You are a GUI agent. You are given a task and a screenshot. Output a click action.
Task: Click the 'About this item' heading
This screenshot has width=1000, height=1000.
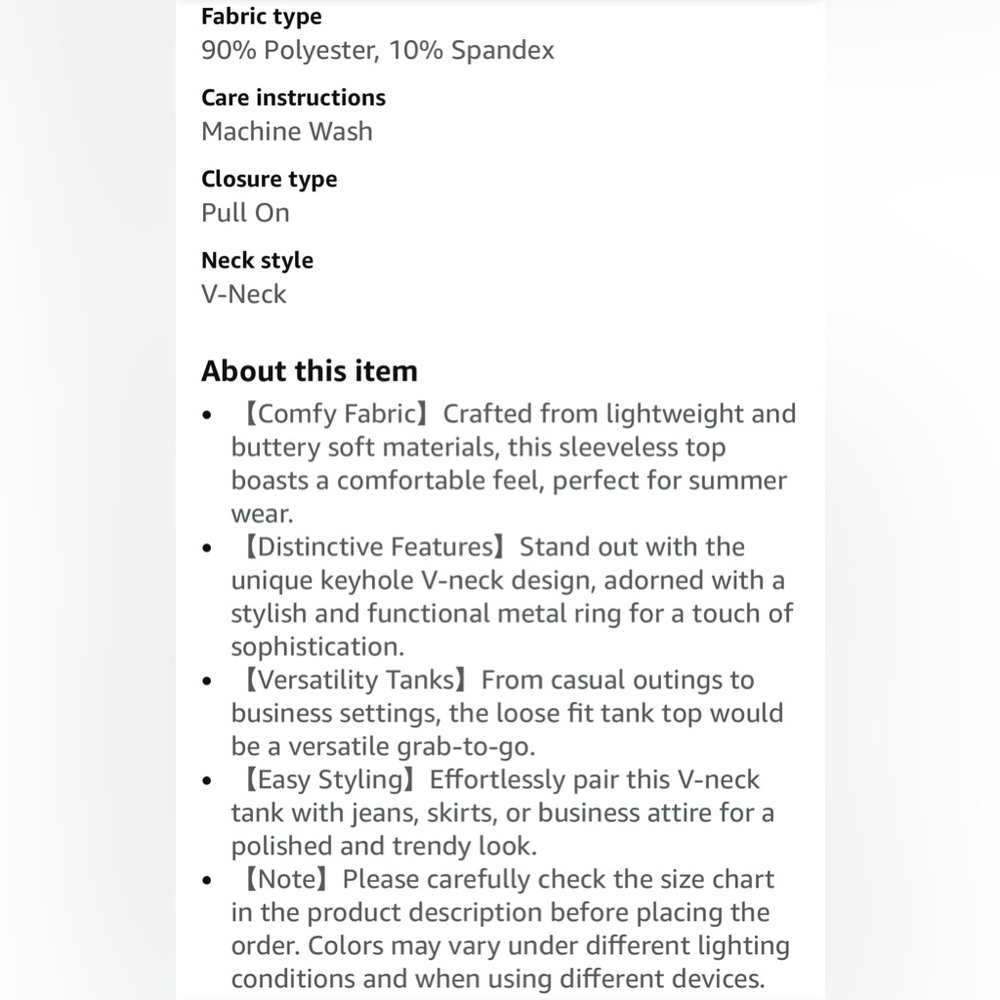309,371
